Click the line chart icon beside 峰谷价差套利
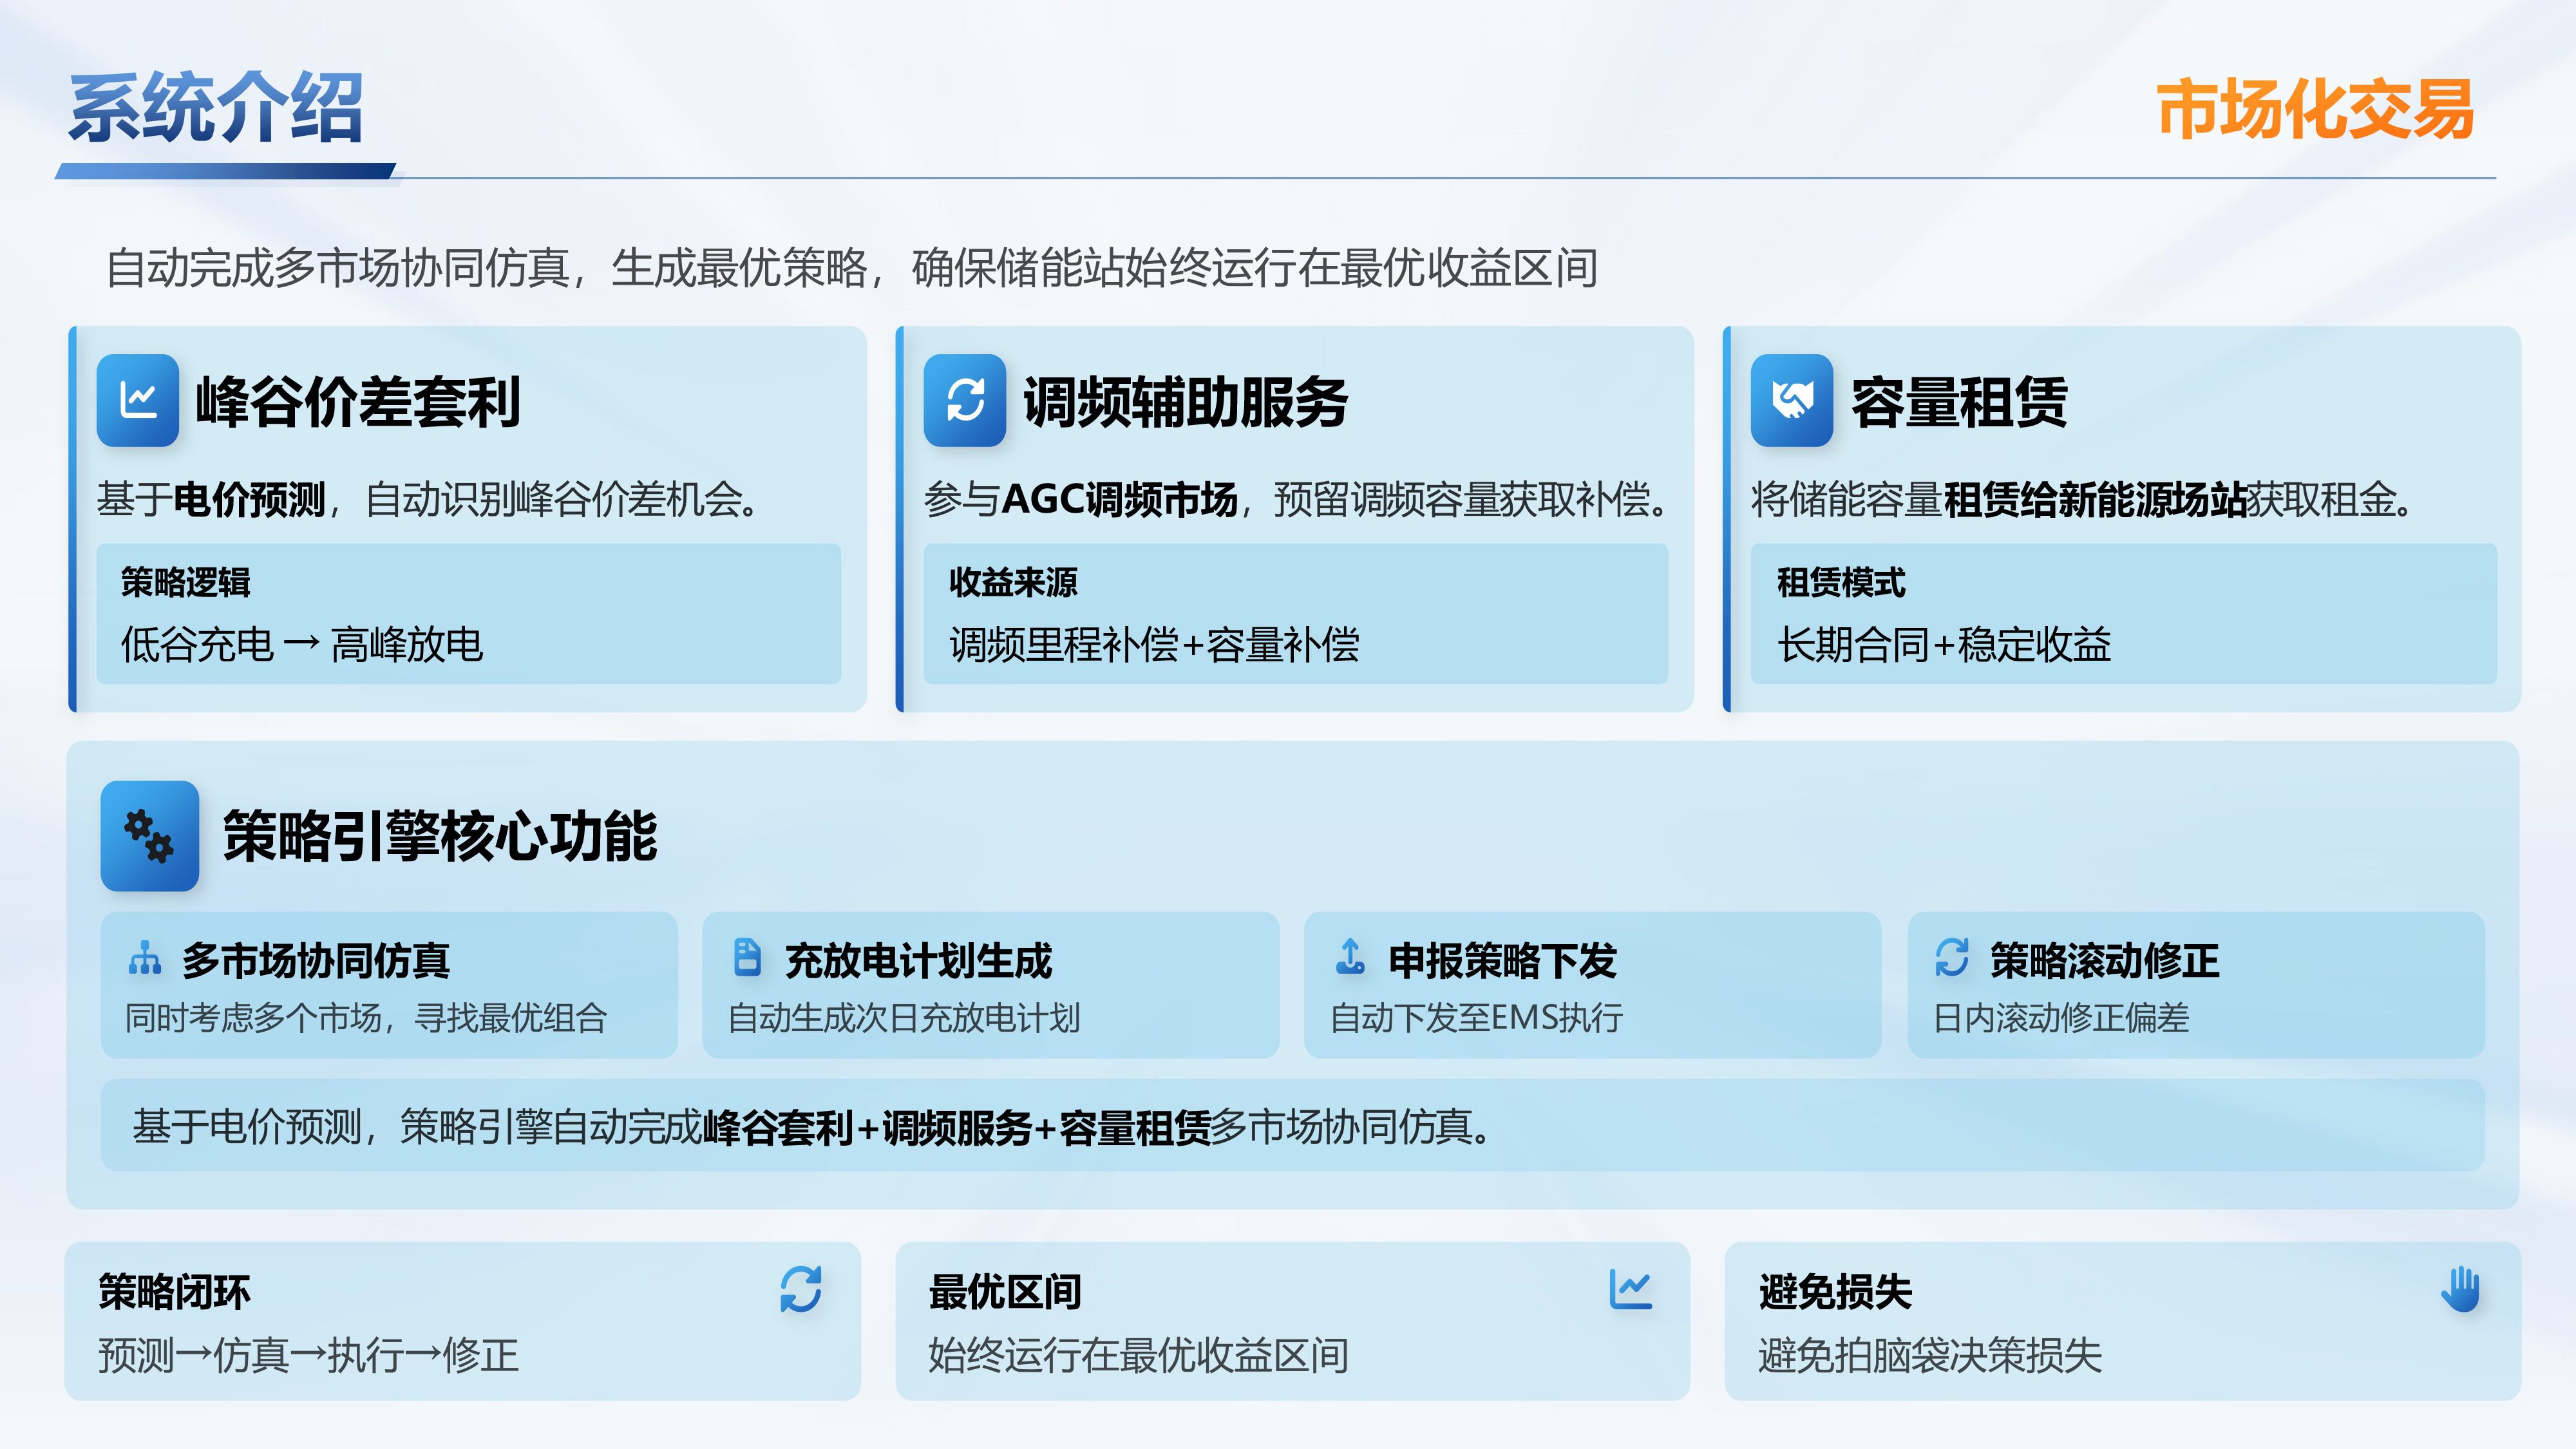2576x1449 pixels. 138,400
